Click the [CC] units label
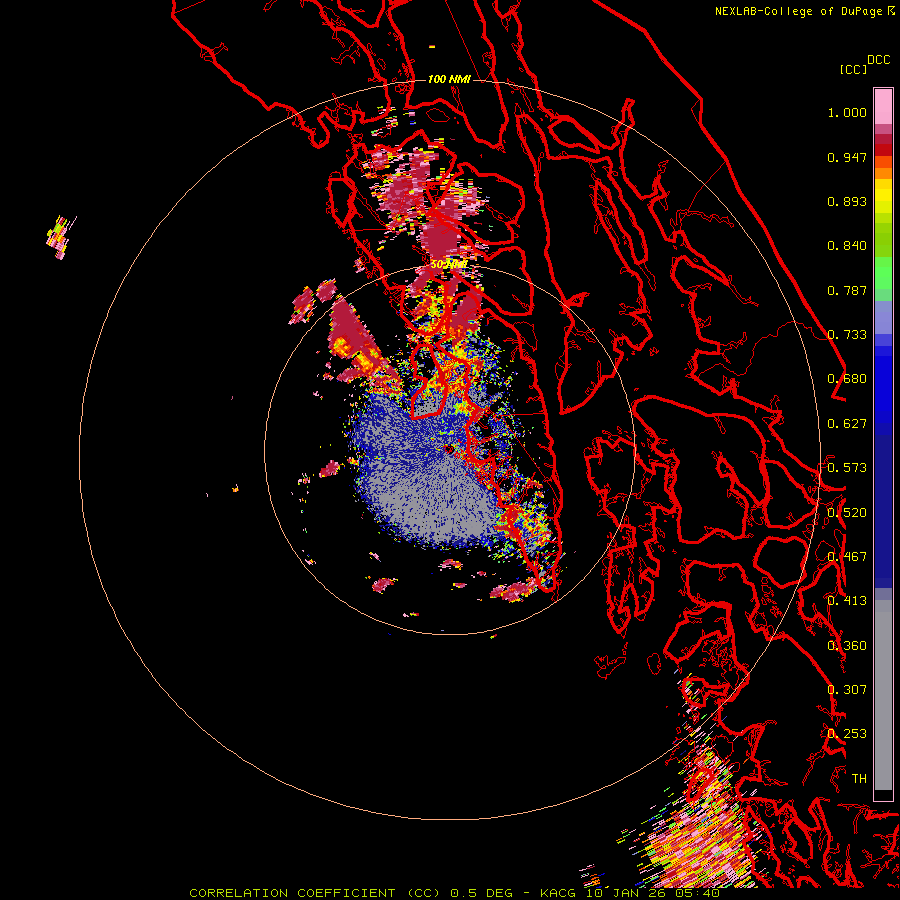The image size is (900, 900). [853, 69]
